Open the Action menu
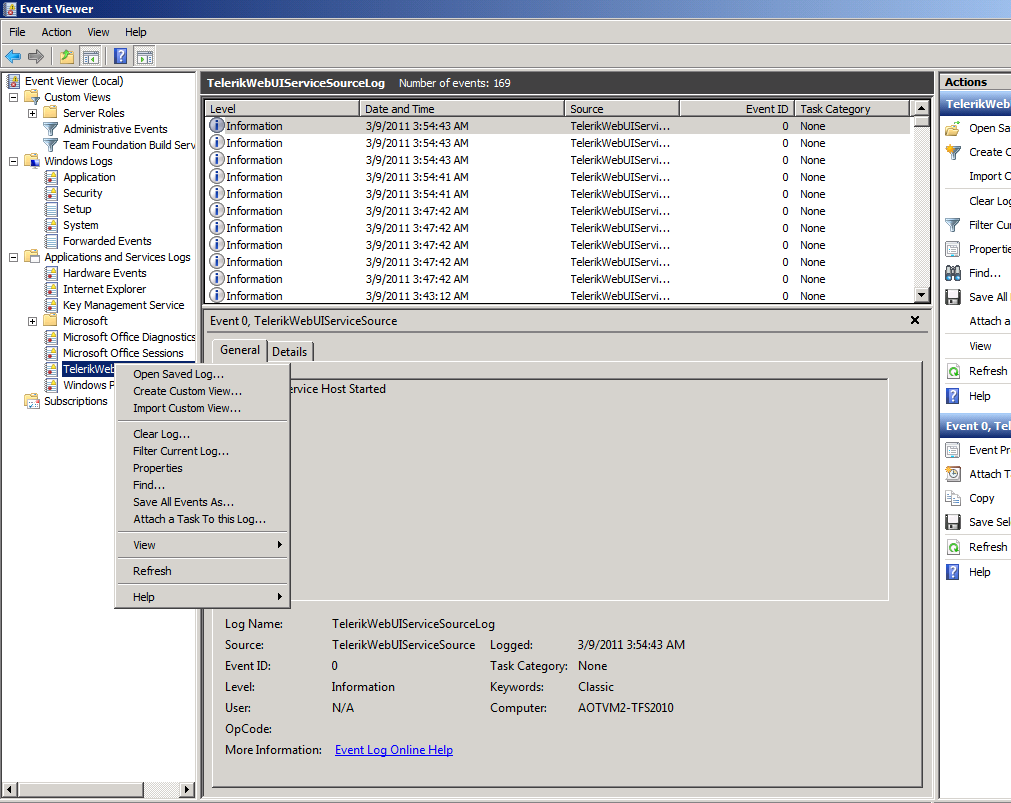This screenshot has height=803, width=1011. point(57,32)
